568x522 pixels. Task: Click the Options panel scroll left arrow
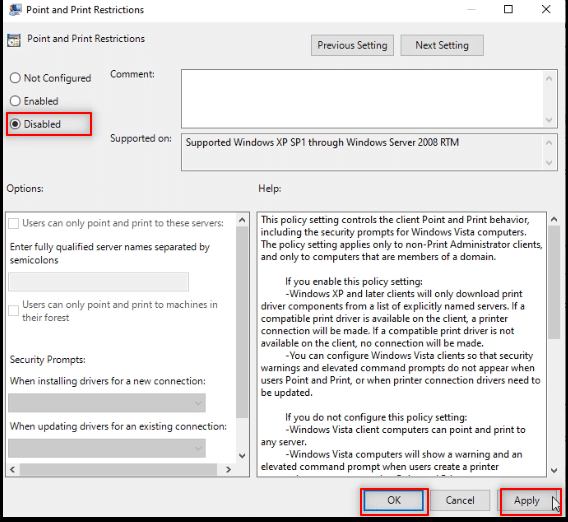tap(12, 469)
